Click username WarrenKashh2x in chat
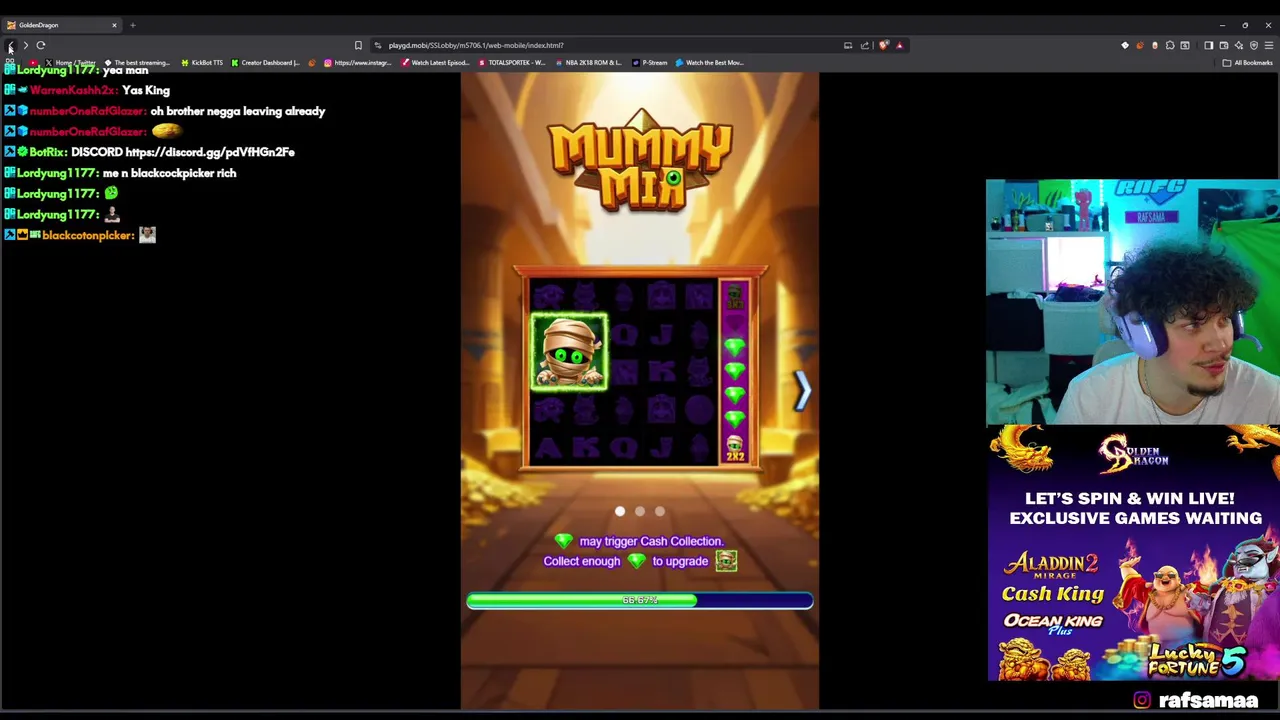Viewport: 1280px width, 720px height. [72, 90]
